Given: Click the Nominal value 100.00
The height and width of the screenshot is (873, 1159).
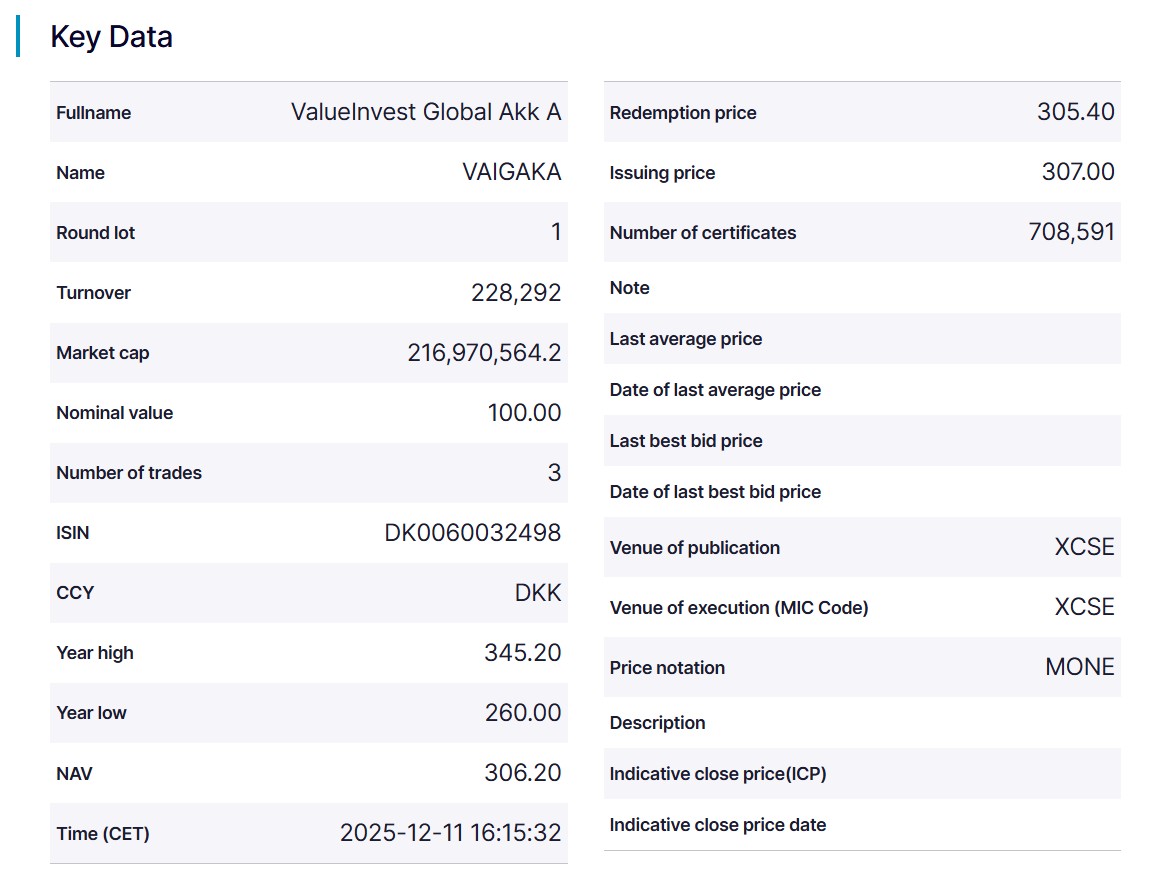Looking at the screenshot, I should pos(524,413).
